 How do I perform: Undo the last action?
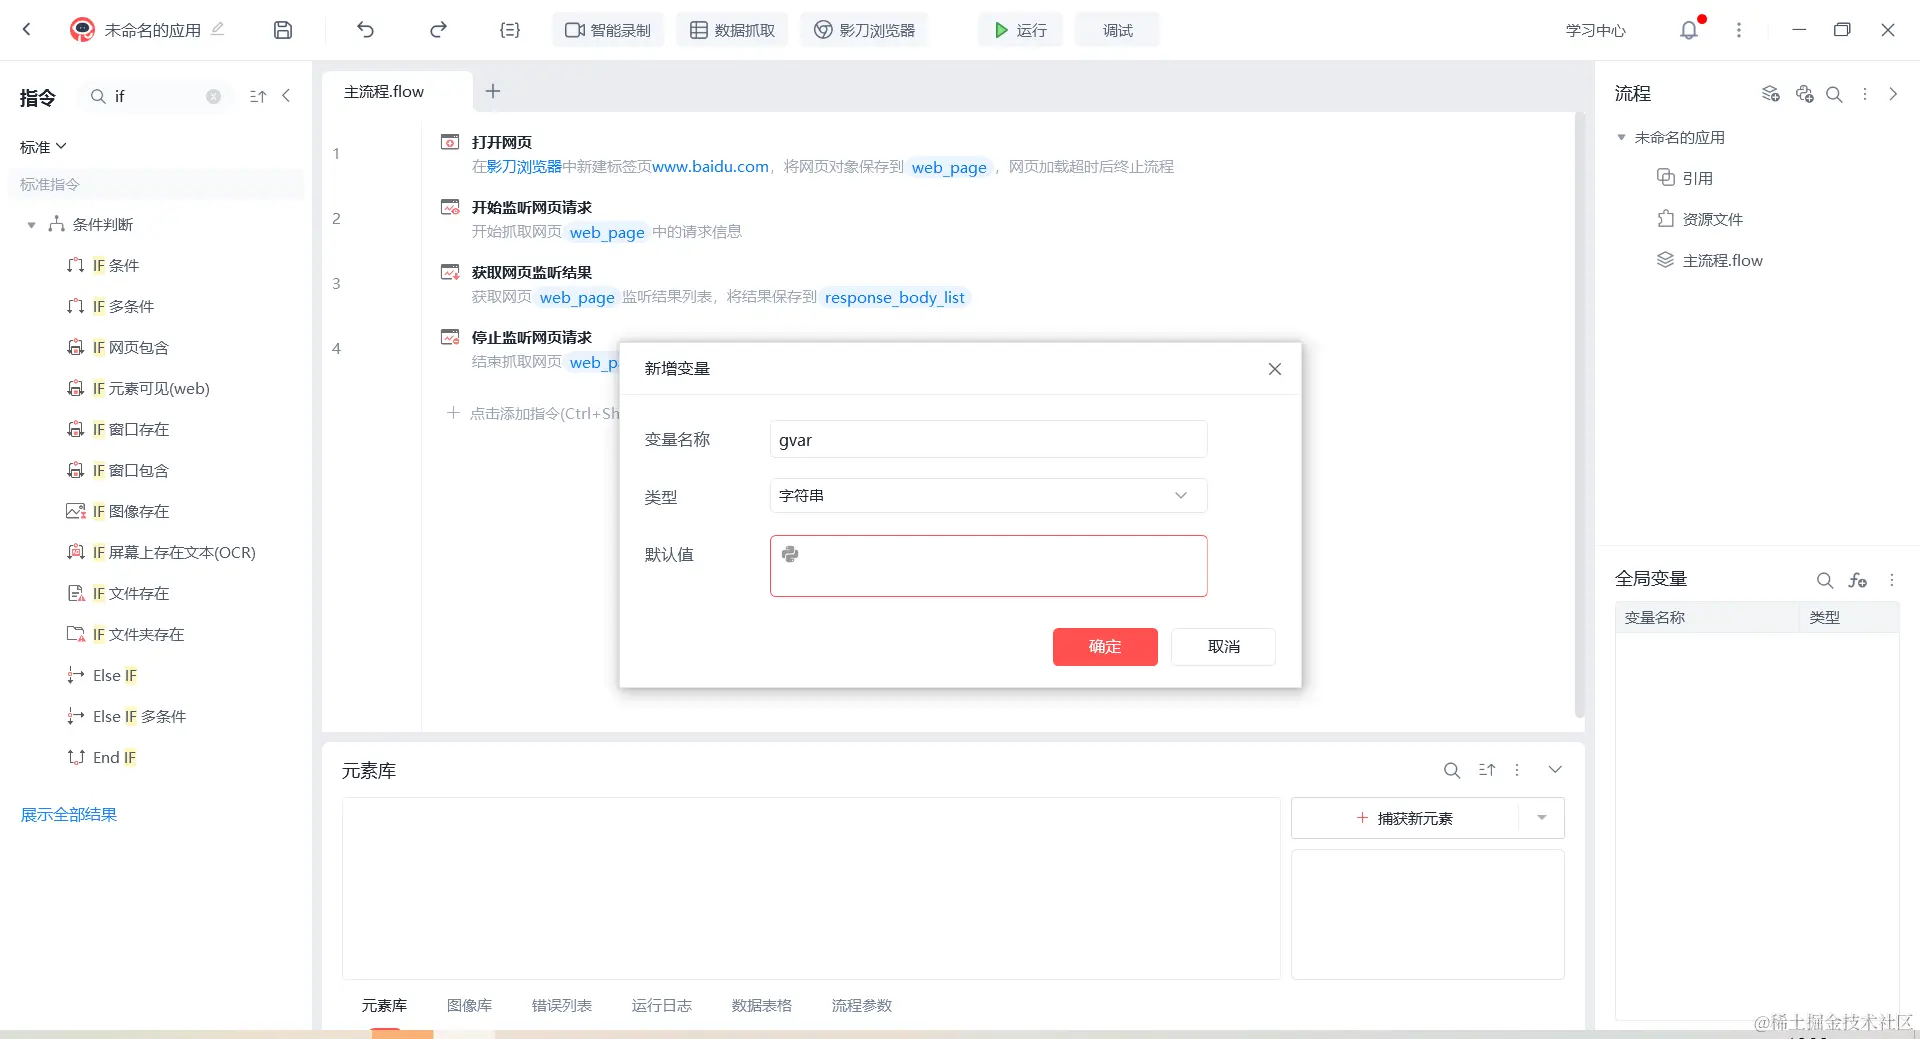coord(365,30)
